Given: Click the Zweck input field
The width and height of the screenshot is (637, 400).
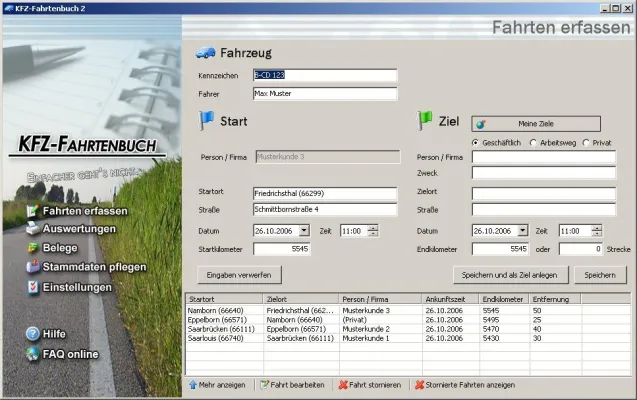Looking at the screenshot, I should (x=544, y=173).
